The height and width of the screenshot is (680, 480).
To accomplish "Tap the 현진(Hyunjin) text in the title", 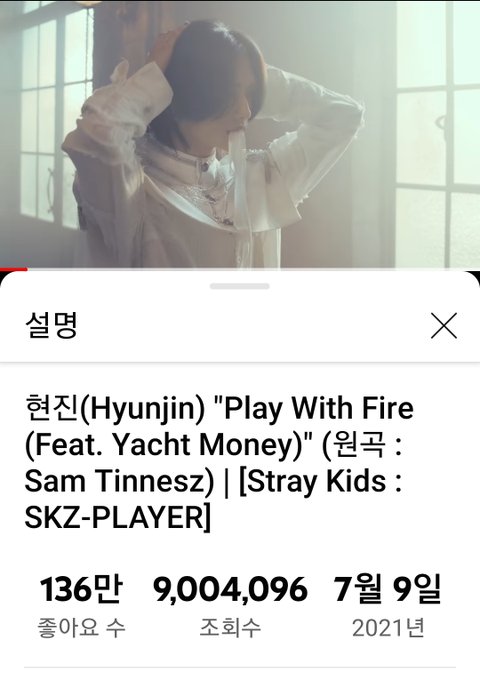I will (x=114, y=409).
